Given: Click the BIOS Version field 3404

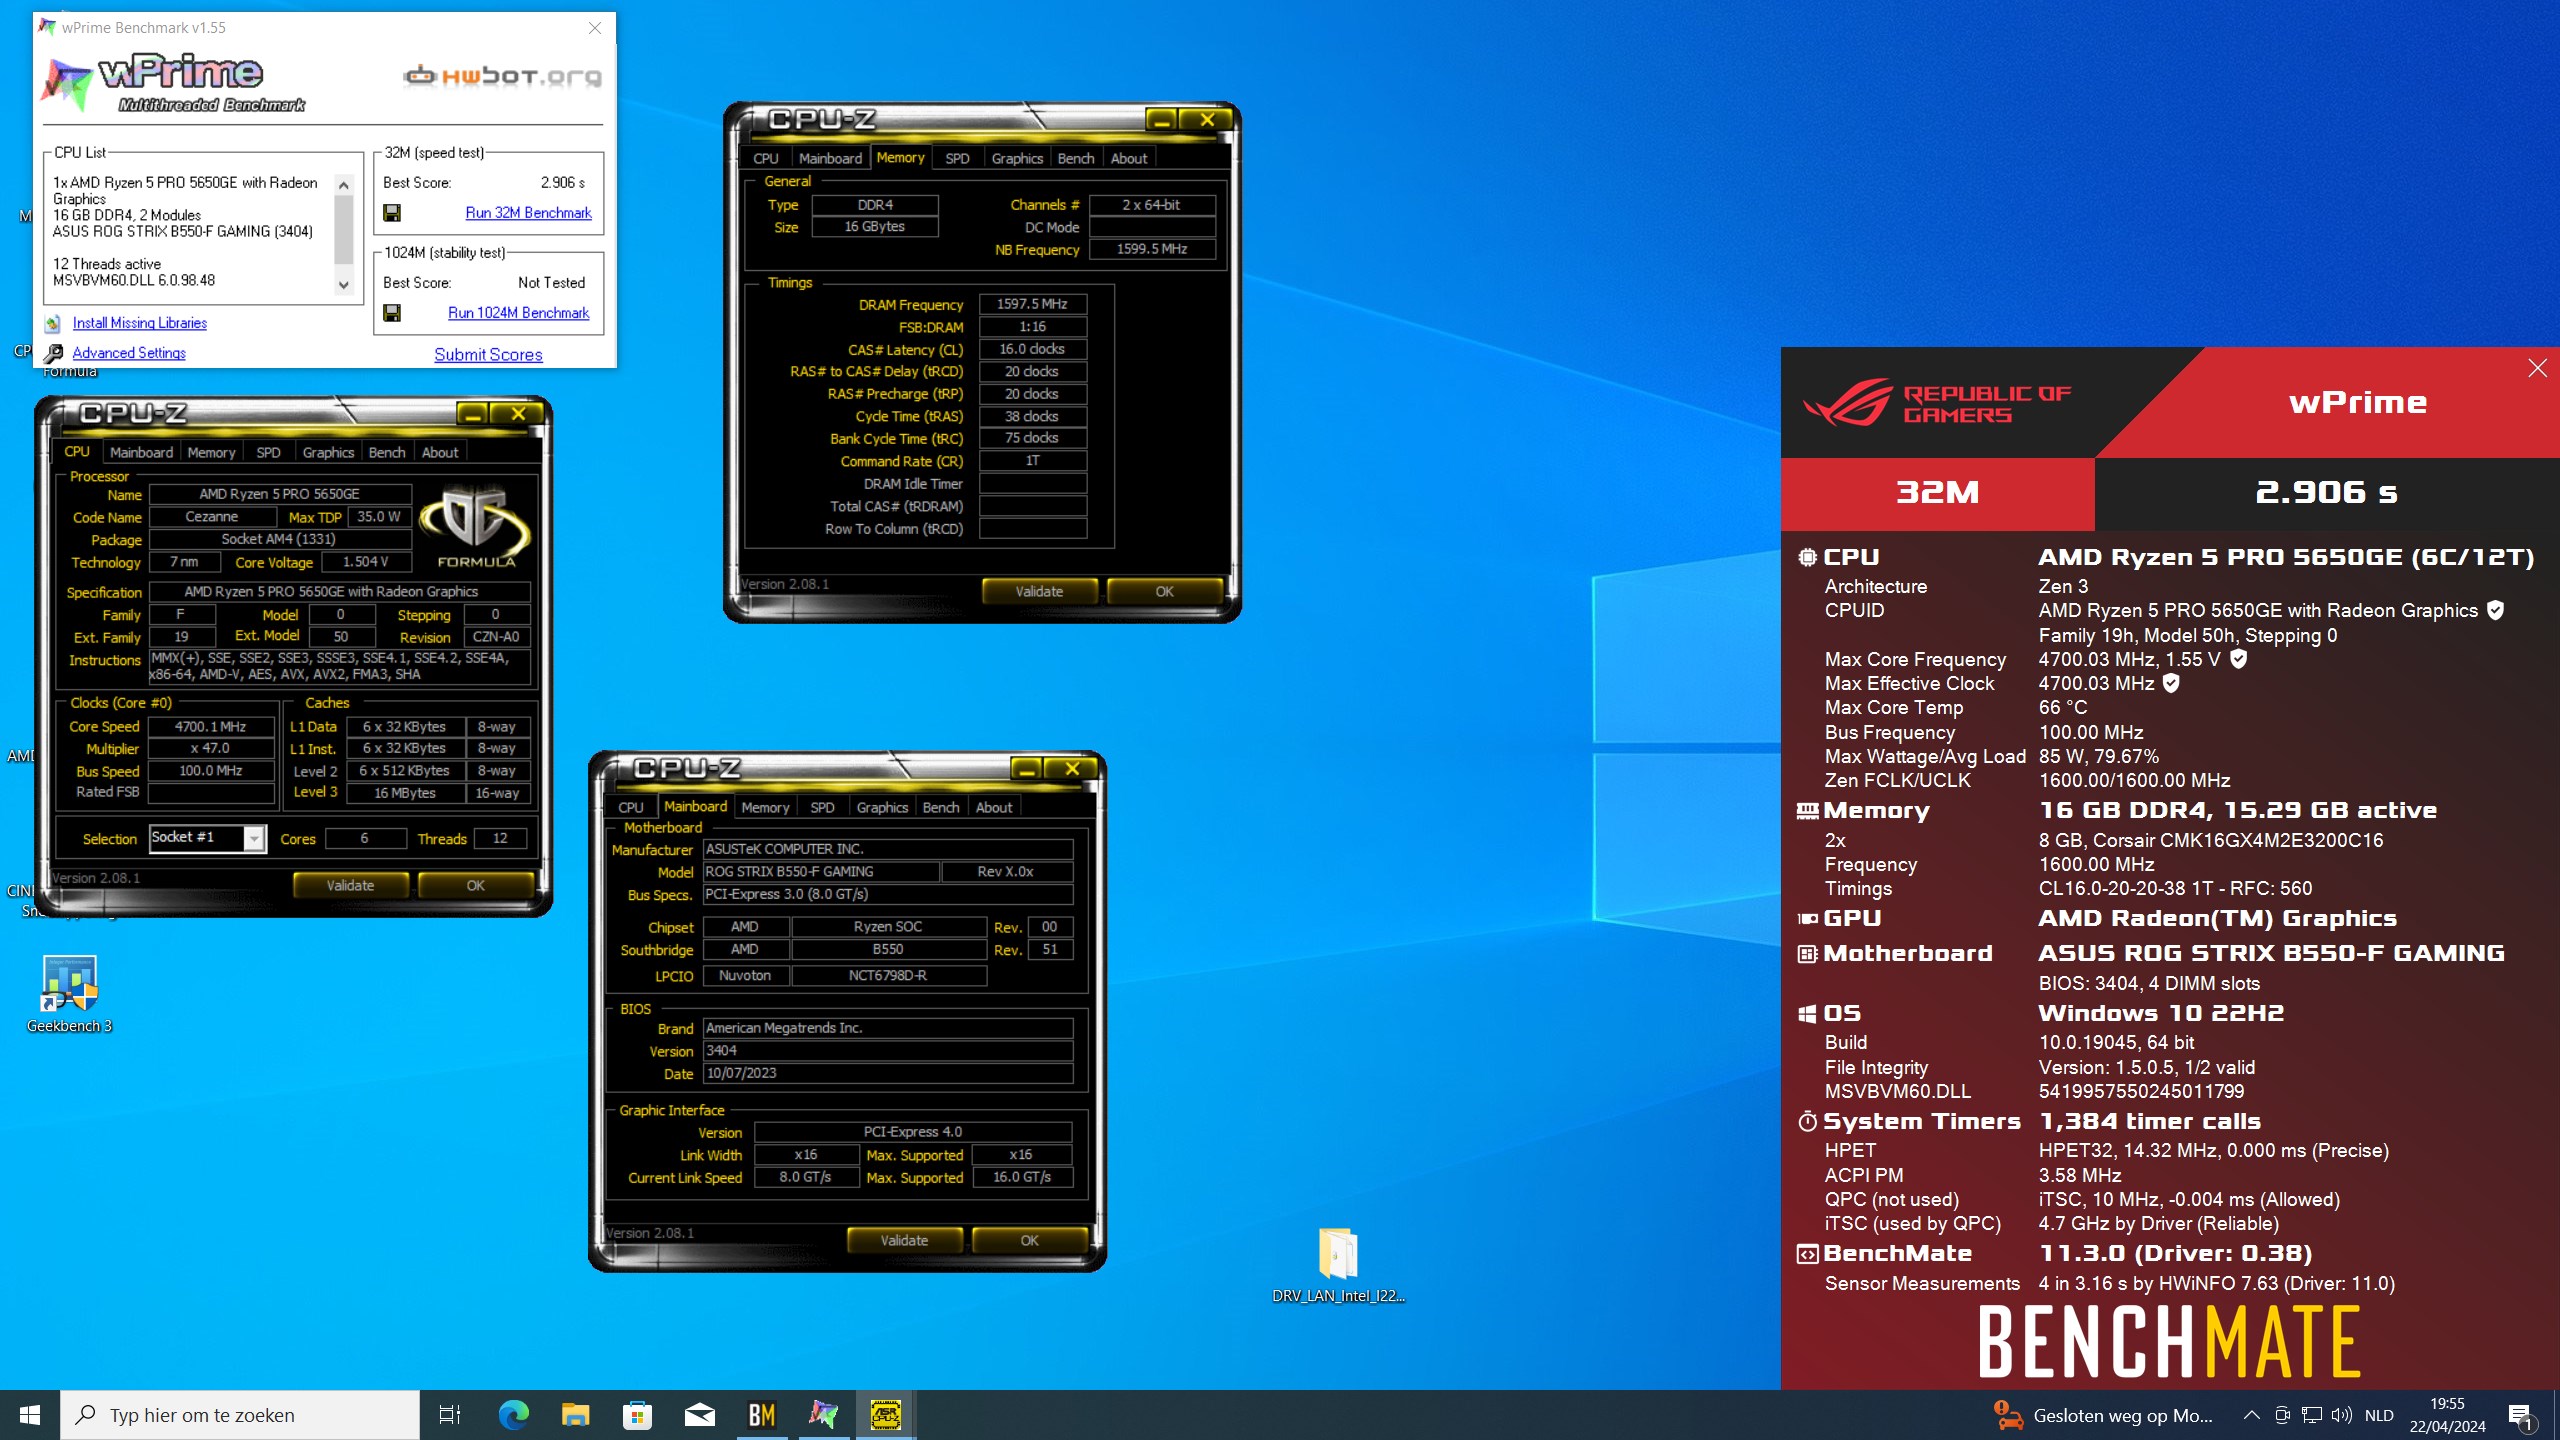Looking at the screenshot, I should 888,1051.
